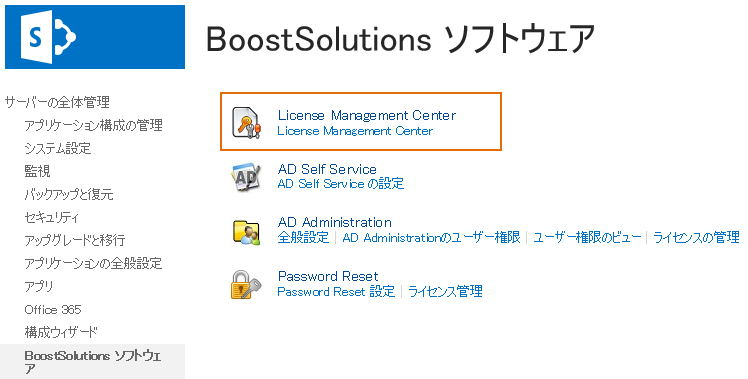Open the License Management Center sub-link
This screenshot has height=379, width=748.
coord(355,131)
